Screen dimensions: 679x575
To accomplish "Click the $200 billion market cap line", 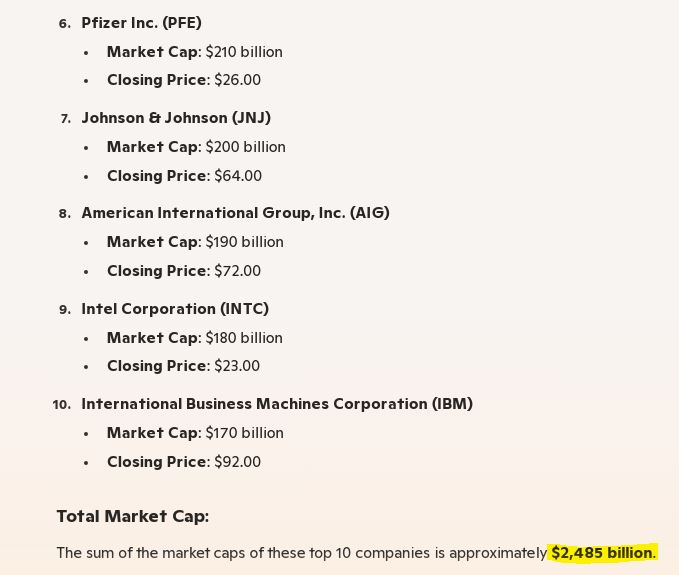I will (x=196, y=147).
